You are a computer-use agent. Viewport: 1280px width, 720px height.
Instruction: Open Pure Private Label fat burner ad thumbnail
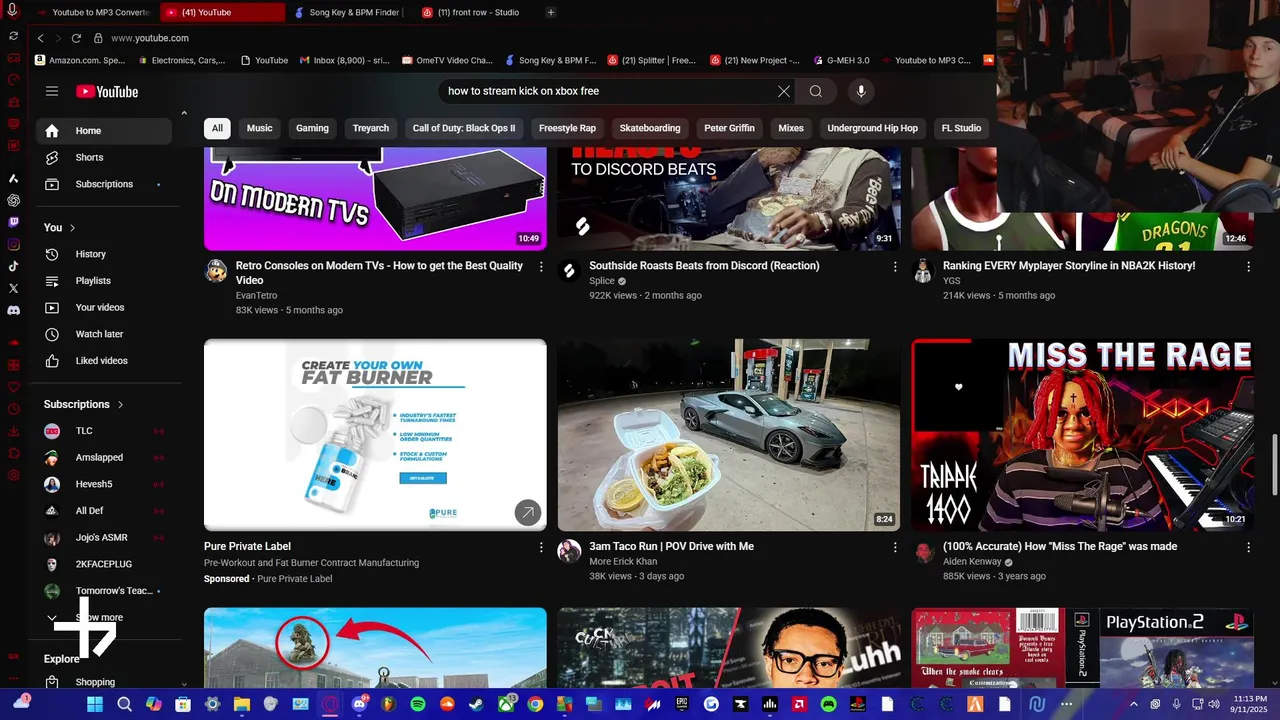click(x=375, y=435)
